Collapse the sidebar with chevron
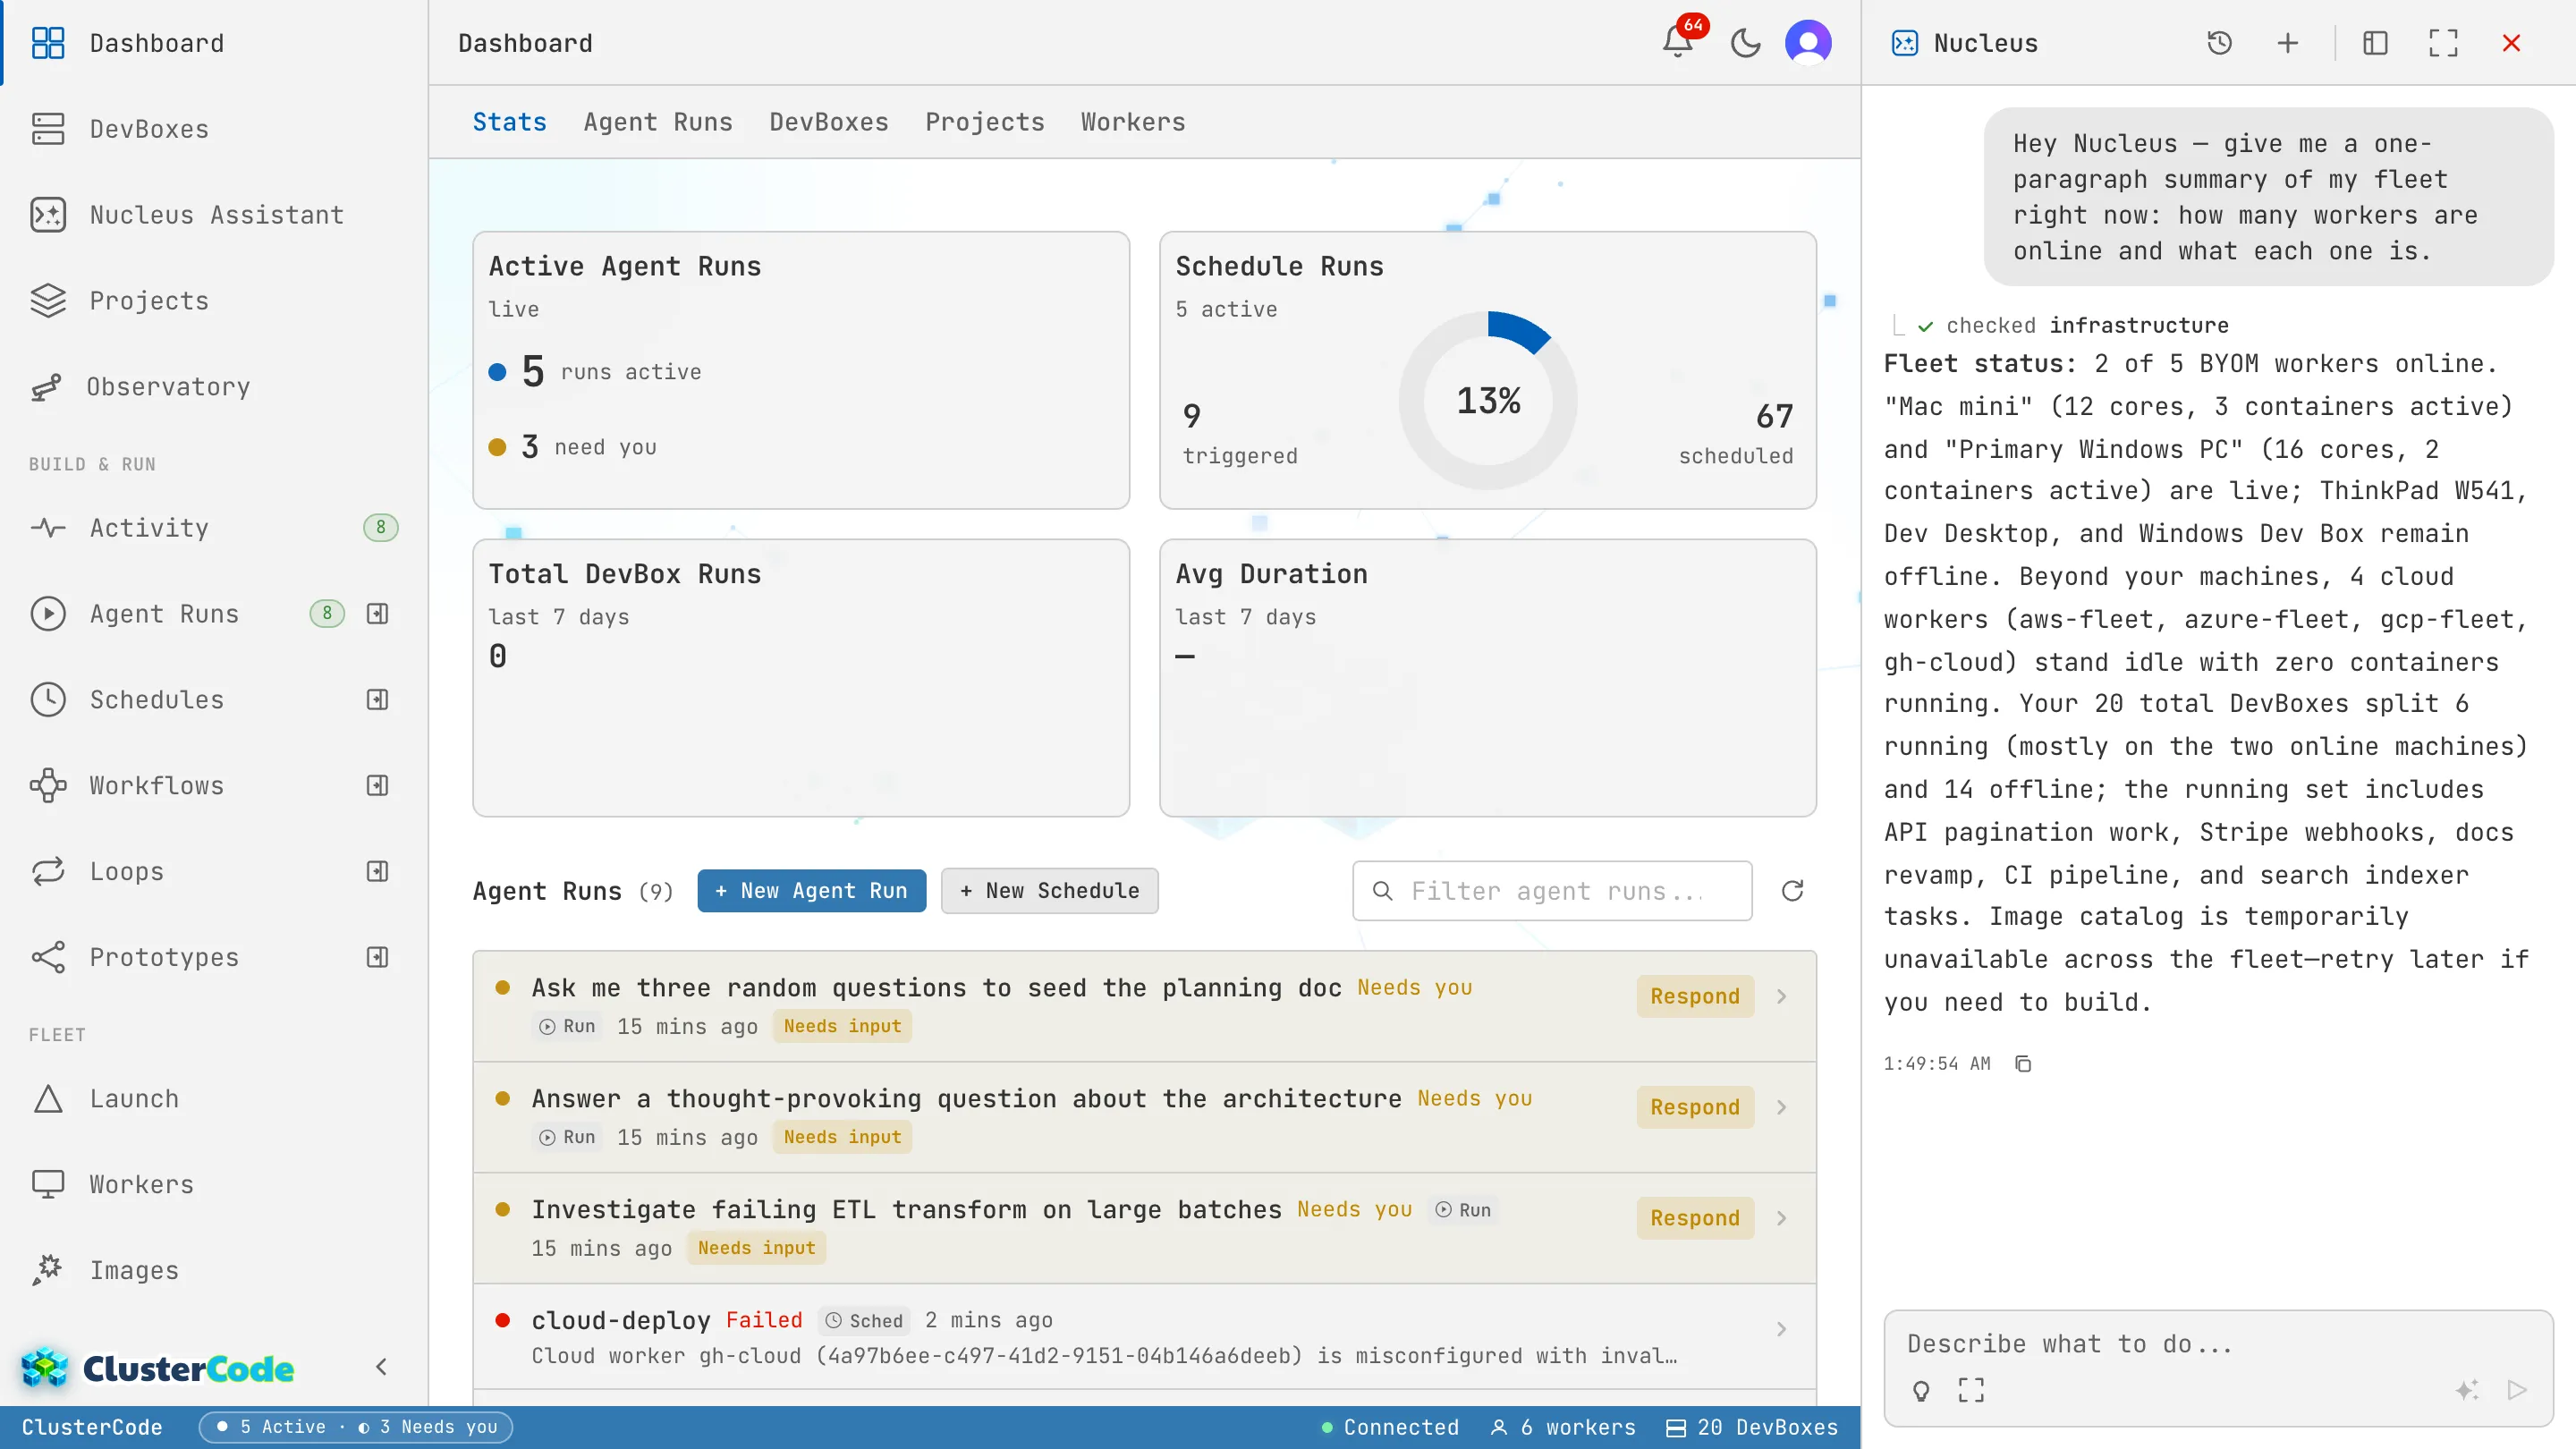Image resolution: width=2576 pixels, height=1449 pixels. point(381,1367)
